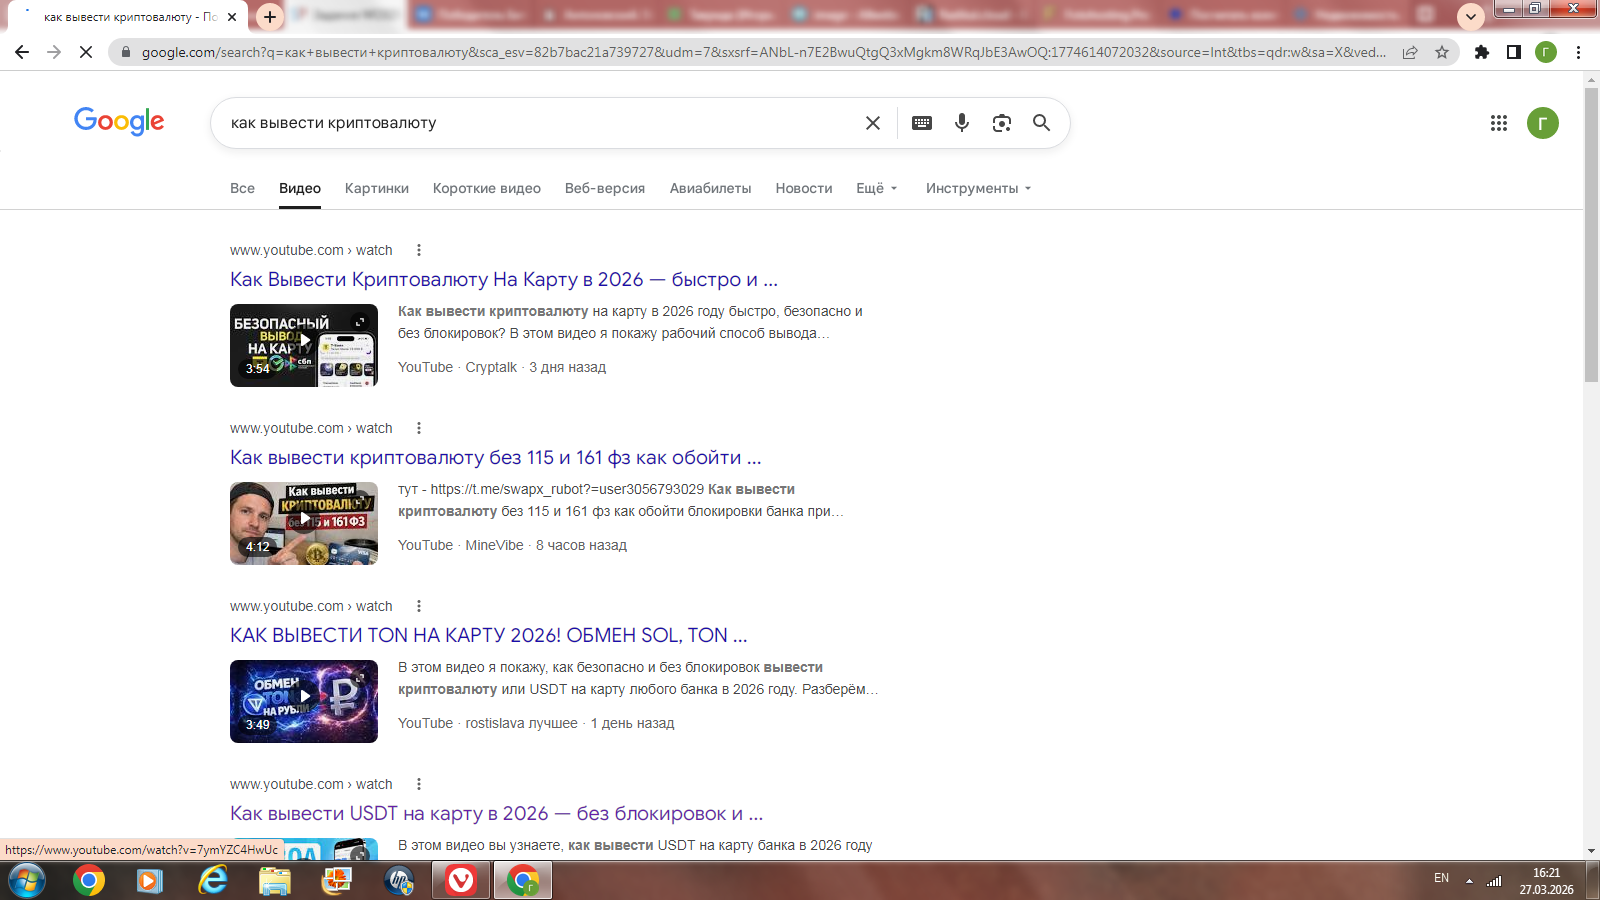
Task: Open the Windows Start menu
Action: (26, 881)
